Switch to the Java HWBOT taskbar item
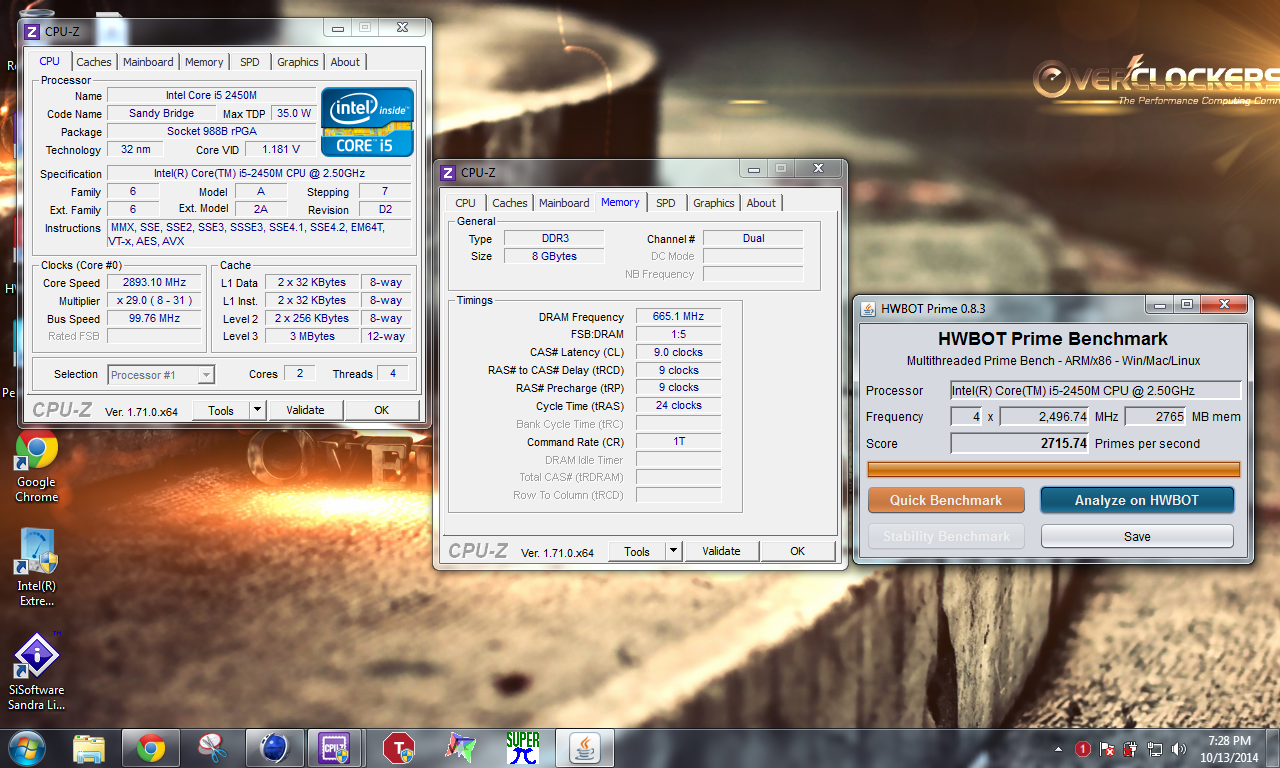Image resolution: width=1280 pixels, height=768 pixels. (585, 748)
